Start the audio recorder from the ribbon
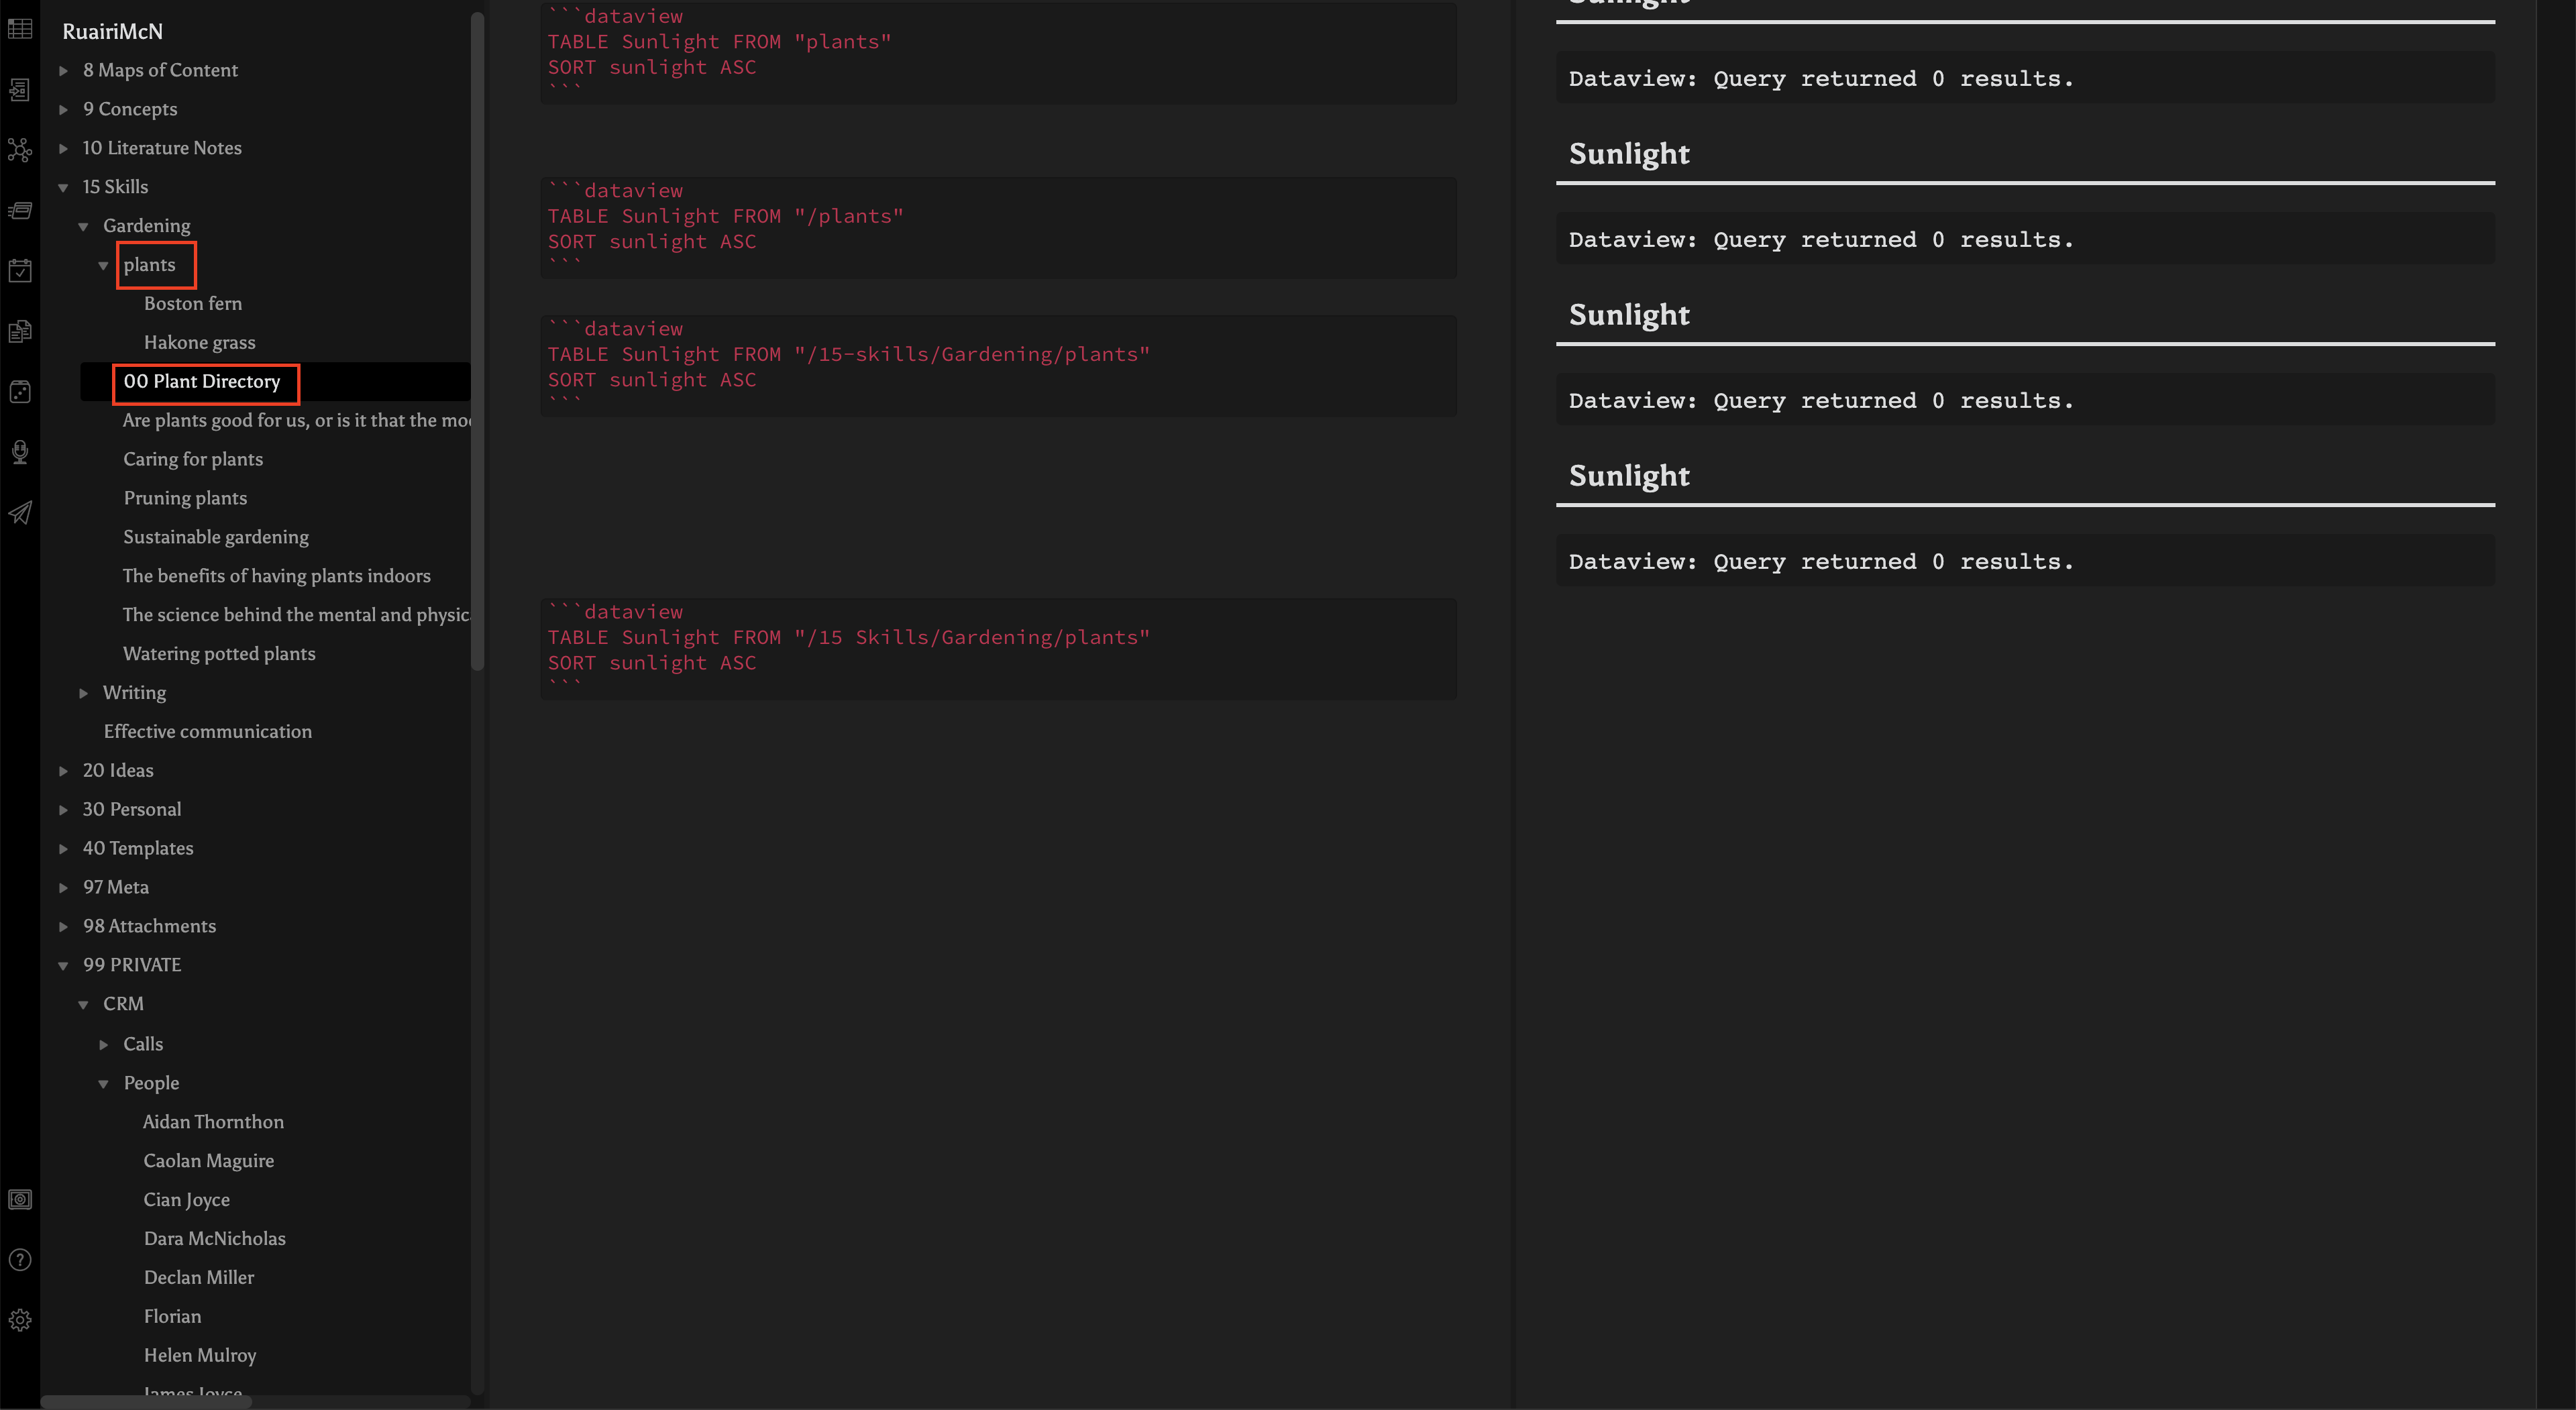This screenshot has height=1410, width=2576. (x=19, y=452)
